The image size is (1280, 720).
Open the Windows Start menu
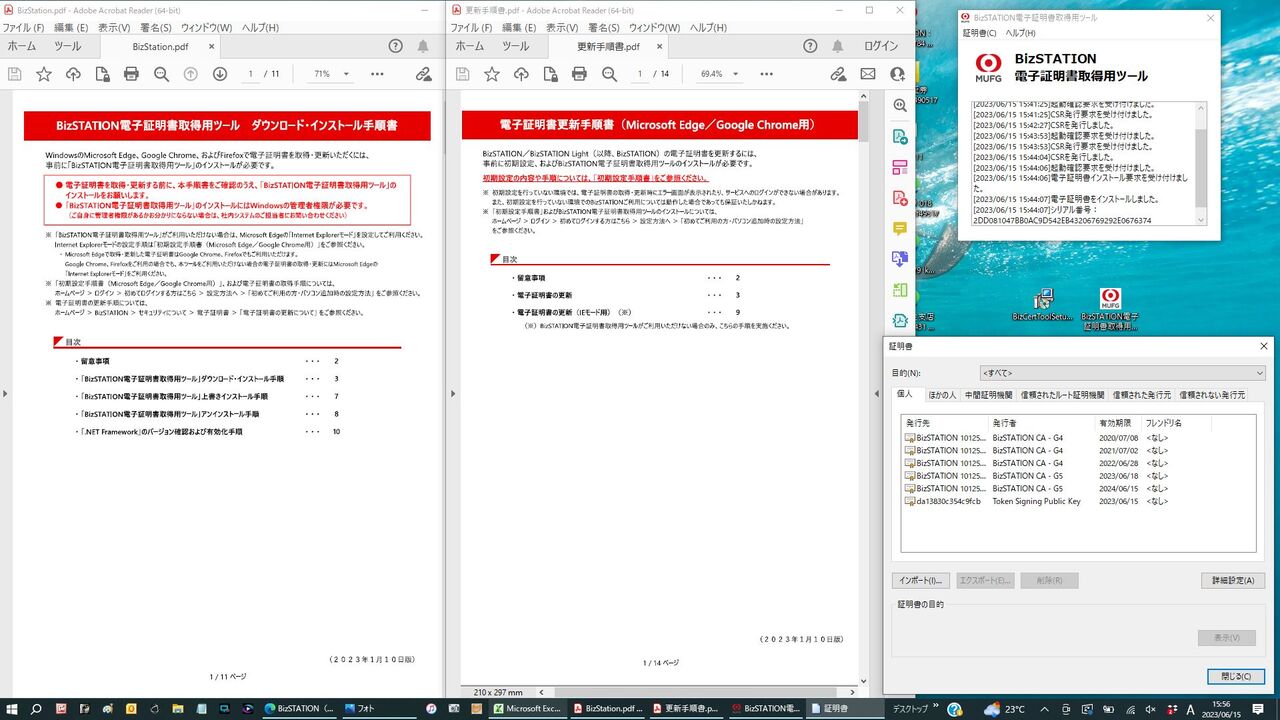click(x=11, y=709)
